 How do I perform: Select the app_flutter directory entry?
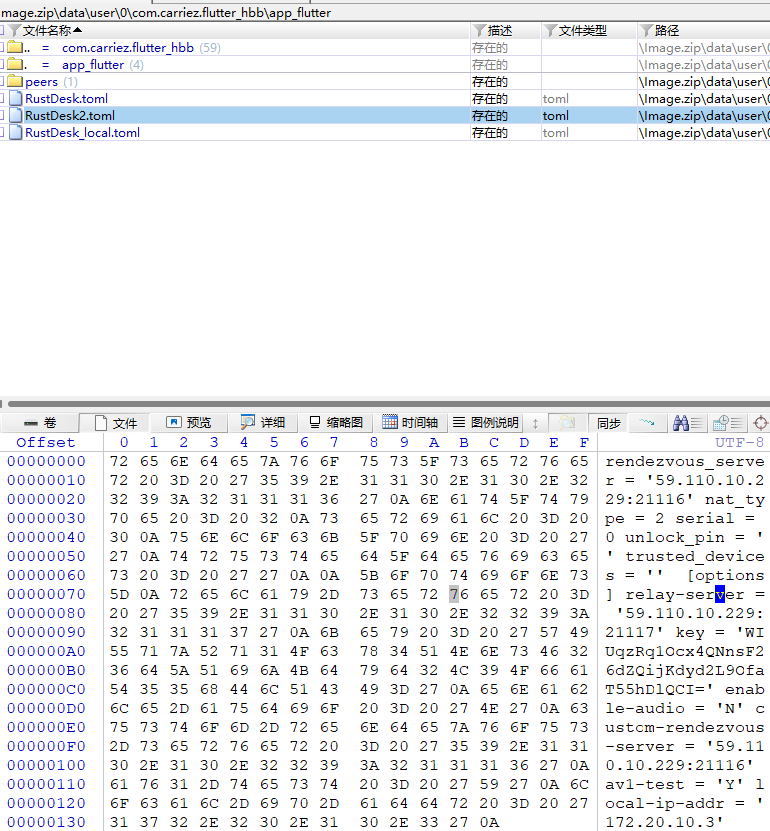coord(93,65)
